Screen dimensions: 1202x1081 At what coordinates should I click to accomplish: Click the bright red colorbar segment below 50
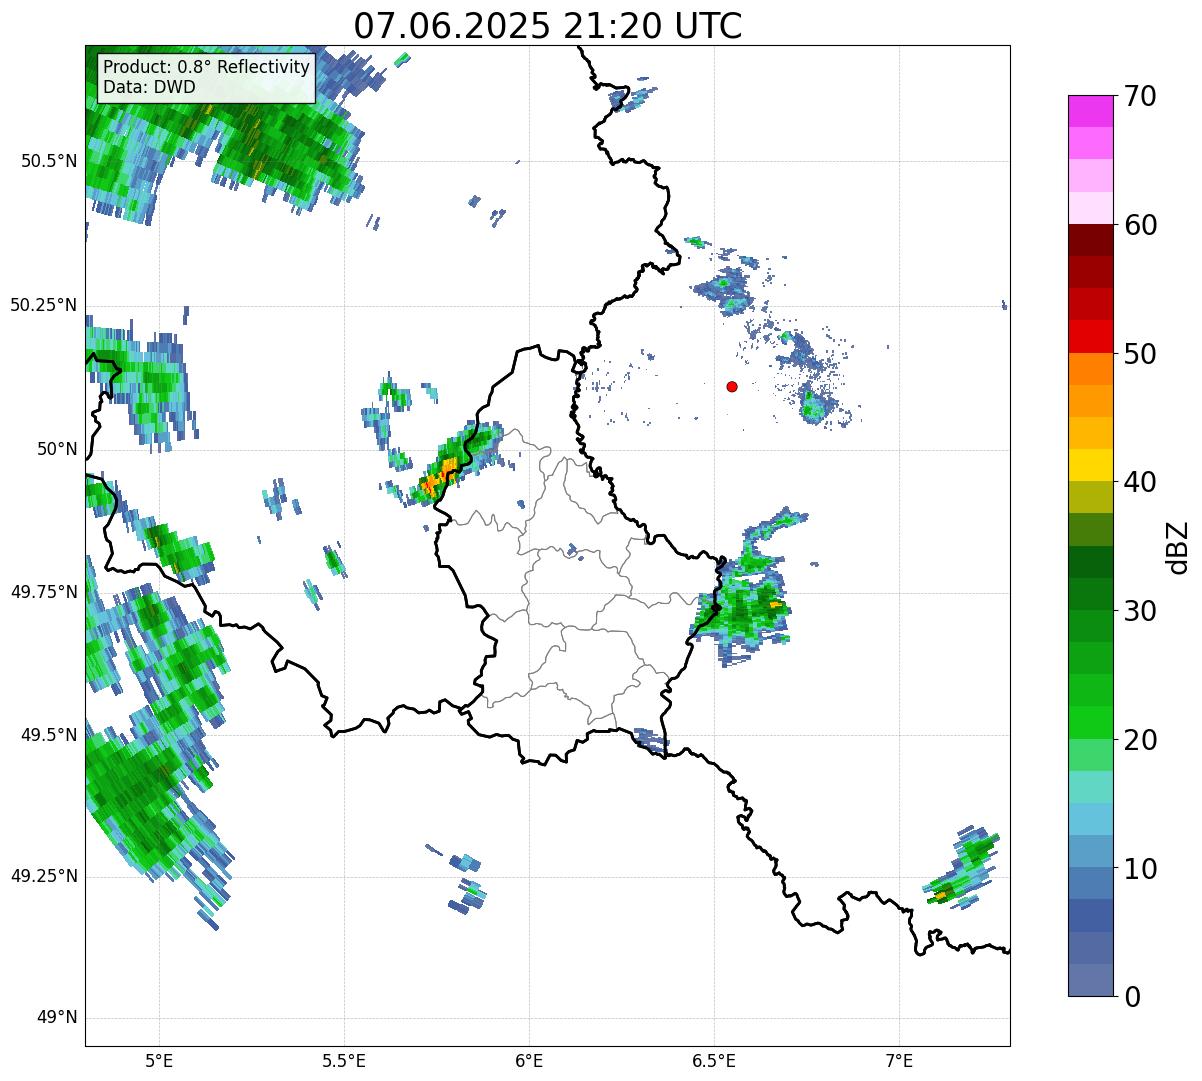1090,337
